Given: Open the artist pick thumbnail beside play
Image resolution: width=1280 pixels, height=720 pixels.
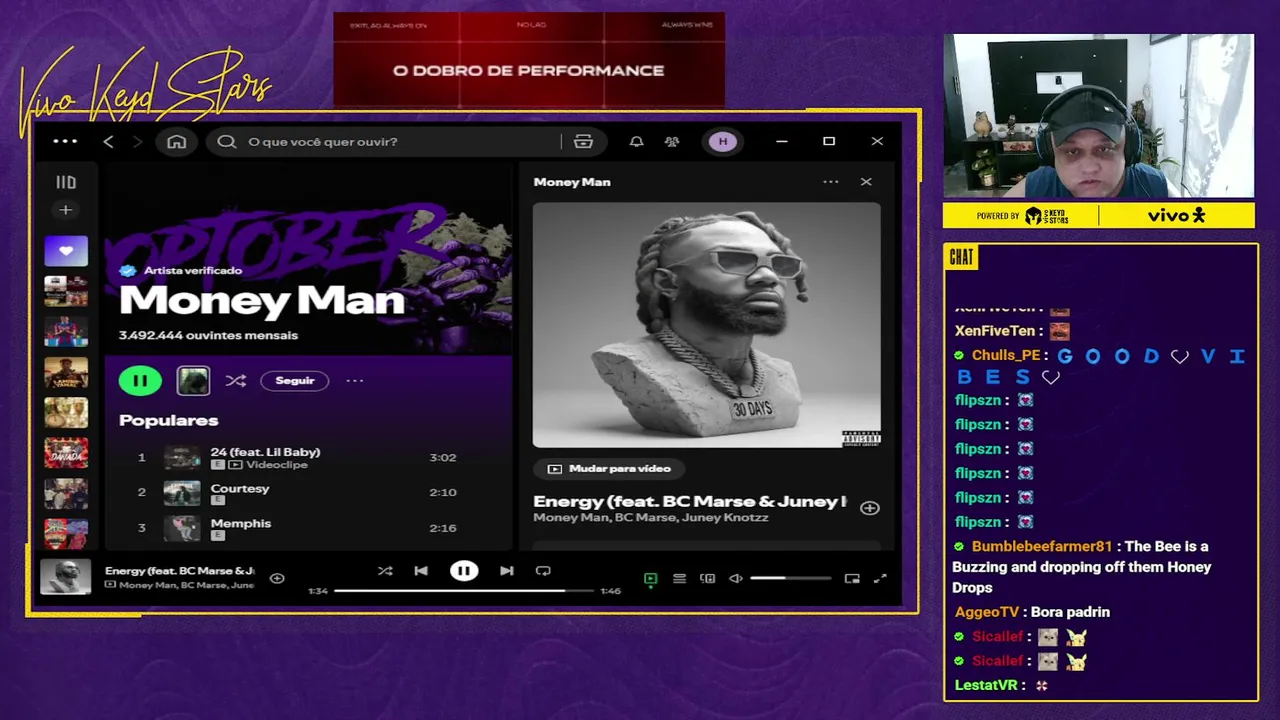Looking at the screenshot, I should click(193, 380).
